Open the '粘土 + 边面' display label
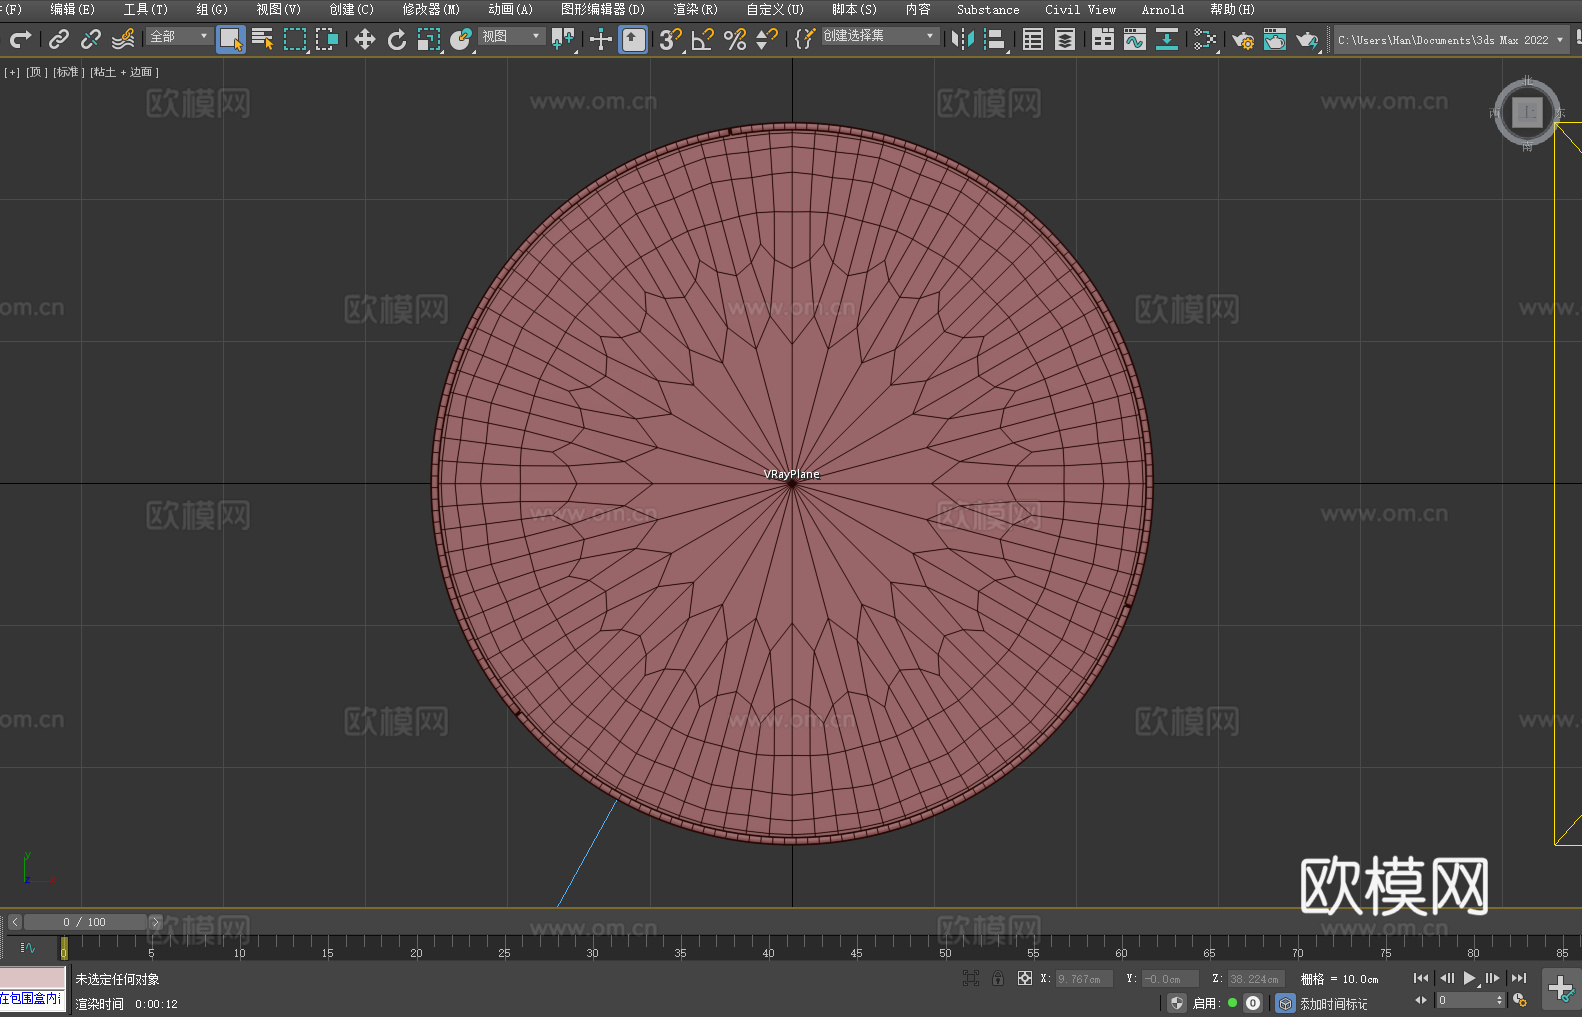This screenshot has height=1017, width=1582. (x=125, y=72)
